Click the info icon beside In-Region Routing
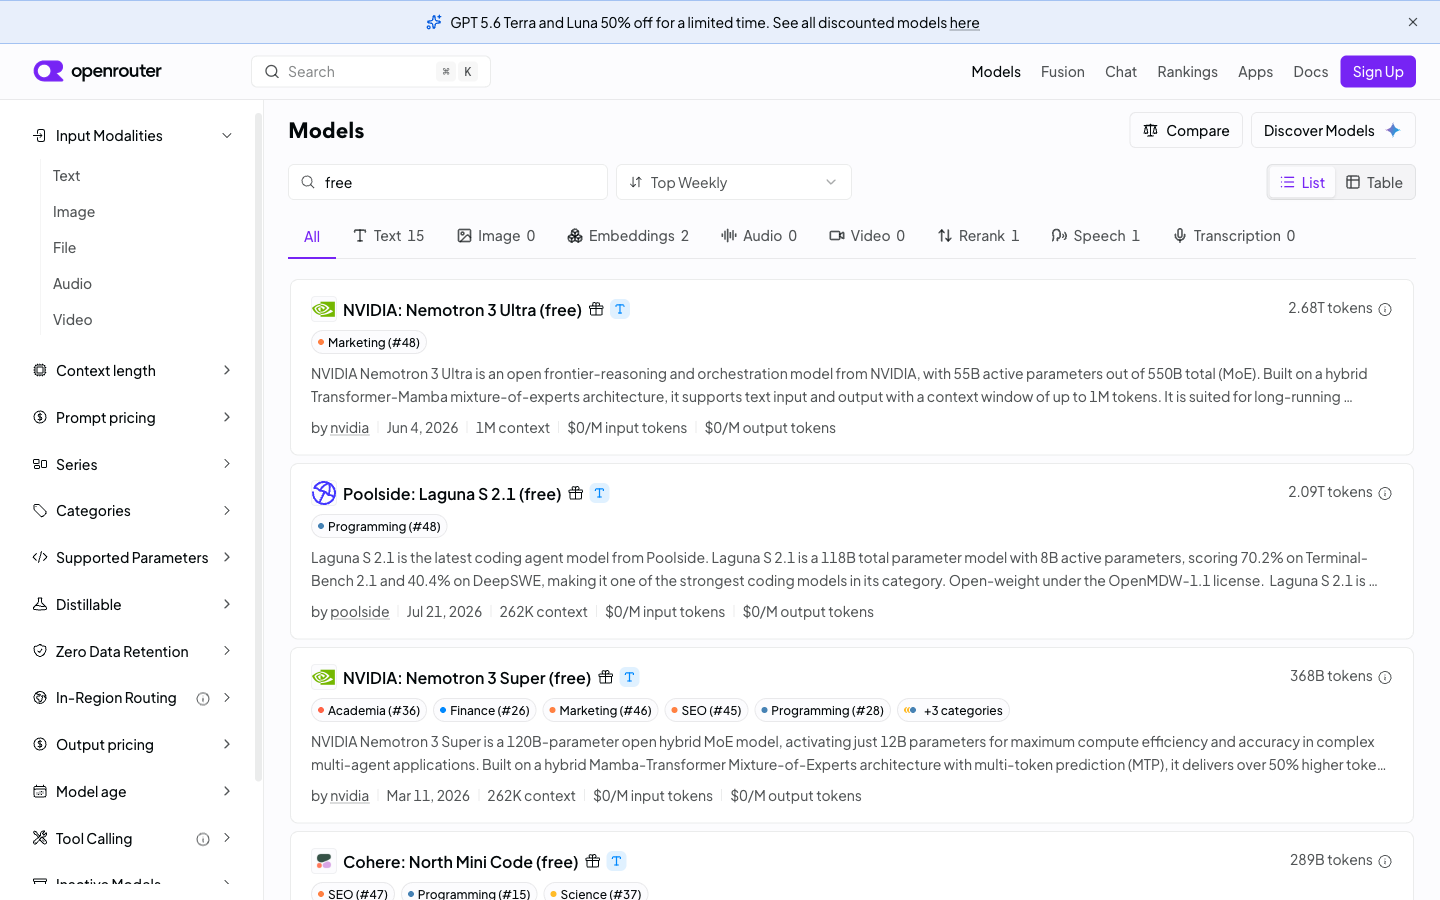Screen dimensions: 1440x900 (203, 699)
